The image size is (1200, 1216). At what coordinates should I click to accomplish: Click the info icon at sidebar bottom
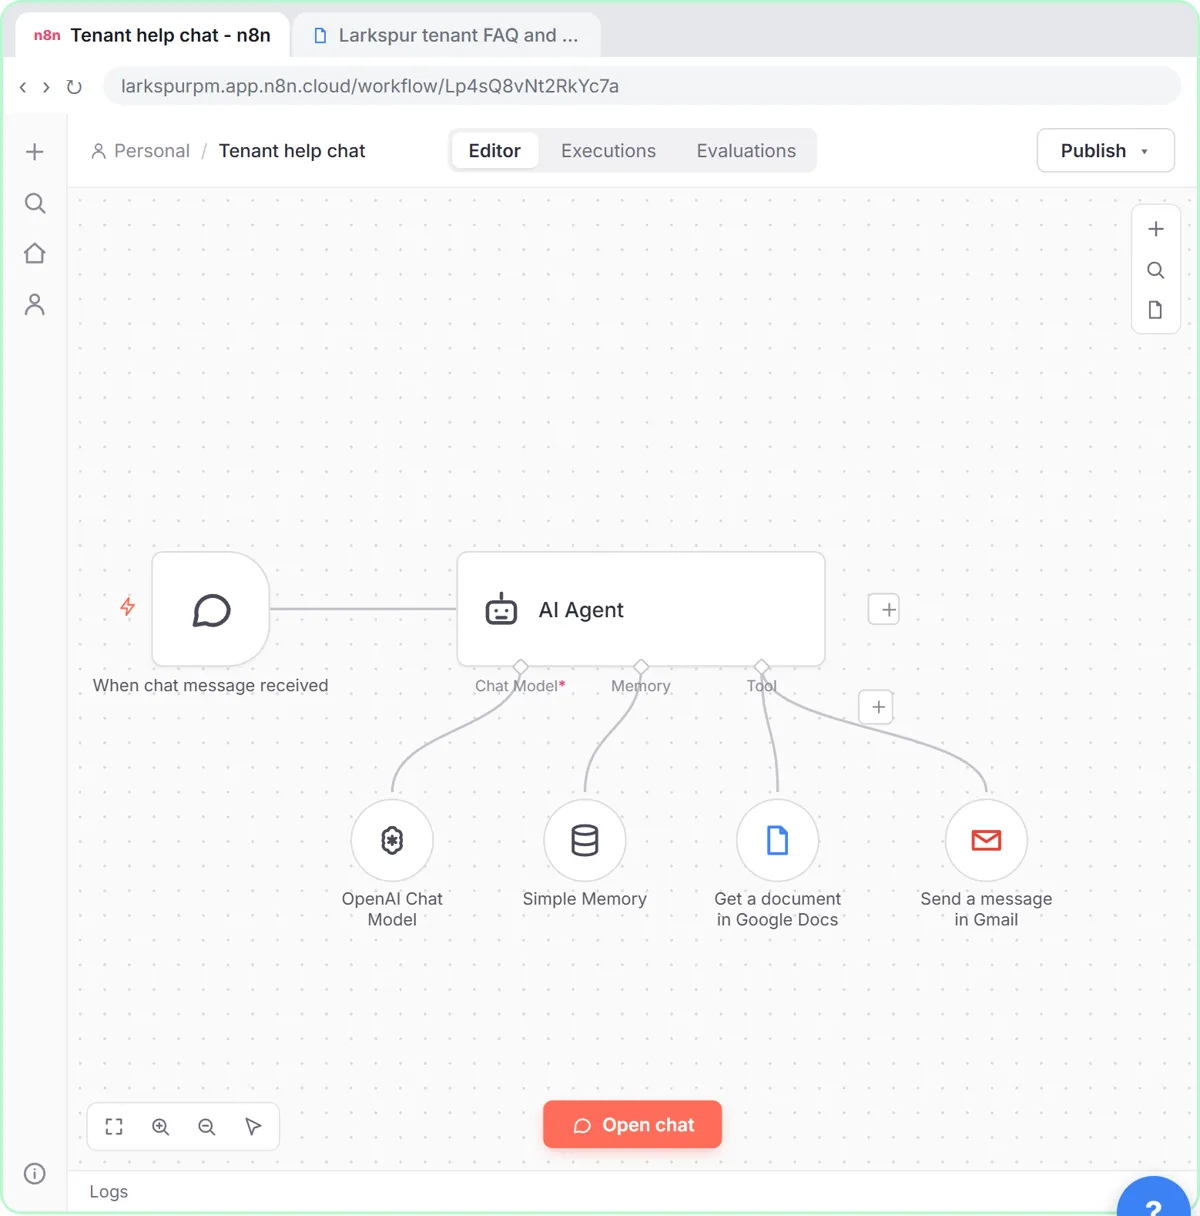[x=35, y=1173]
